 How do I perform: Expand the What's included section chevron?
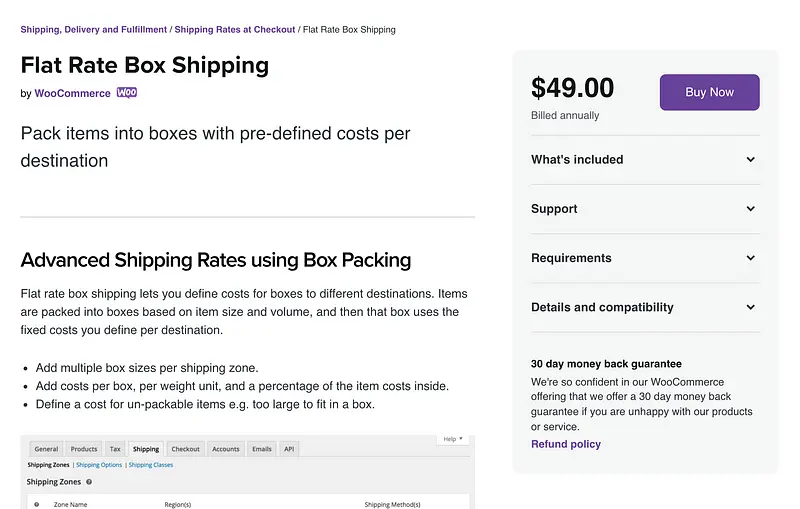coord(751,160)
